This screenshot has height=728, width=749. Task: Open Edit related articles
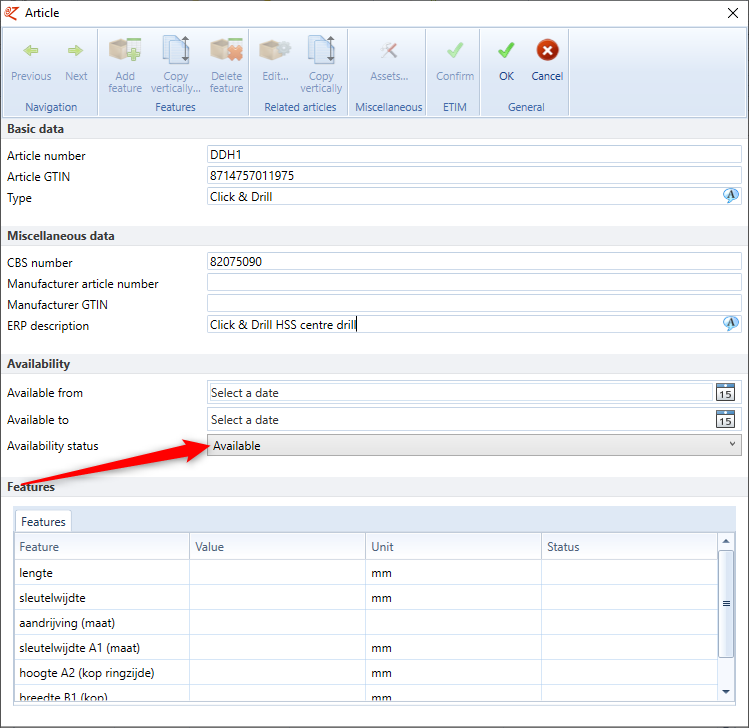[275, 61]
